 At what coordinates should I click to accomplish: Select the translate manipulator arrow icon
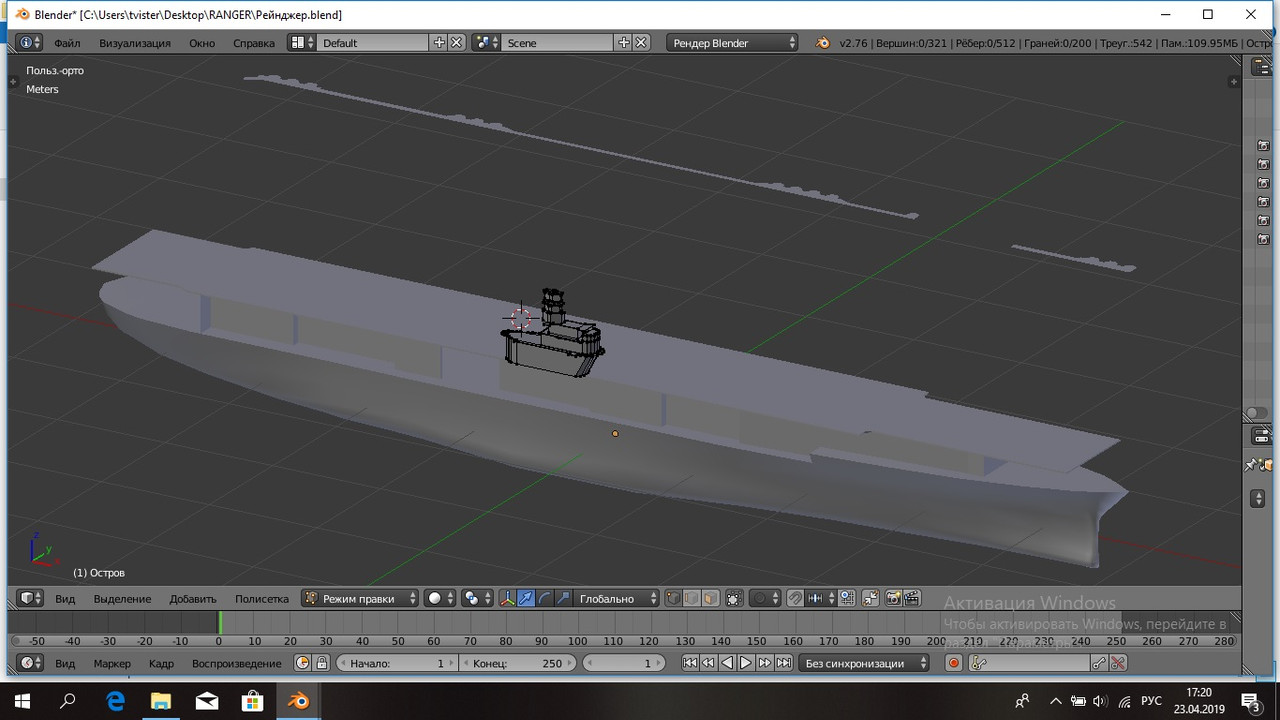click(526, 599)
